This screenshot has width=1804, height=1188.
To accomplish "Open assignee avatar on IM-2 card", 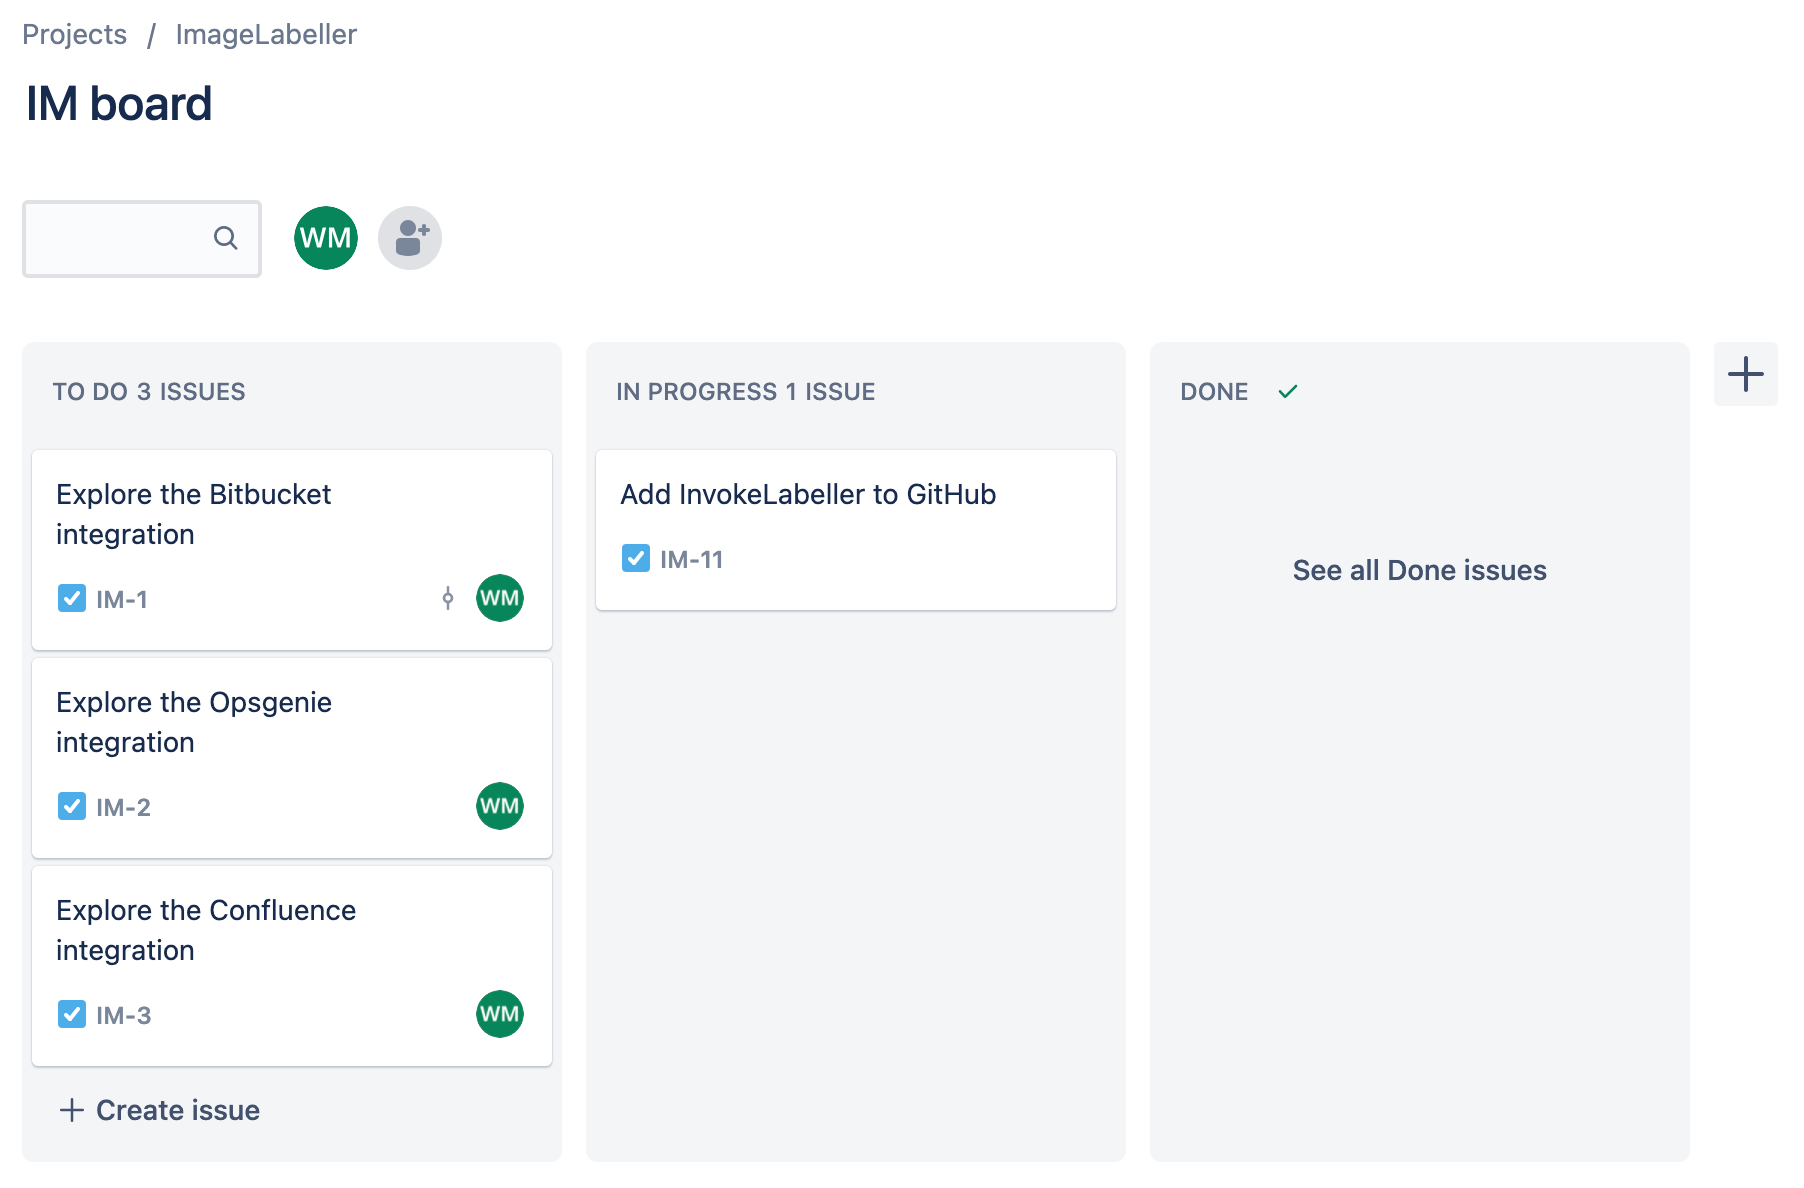I will (x=500, y=806).
